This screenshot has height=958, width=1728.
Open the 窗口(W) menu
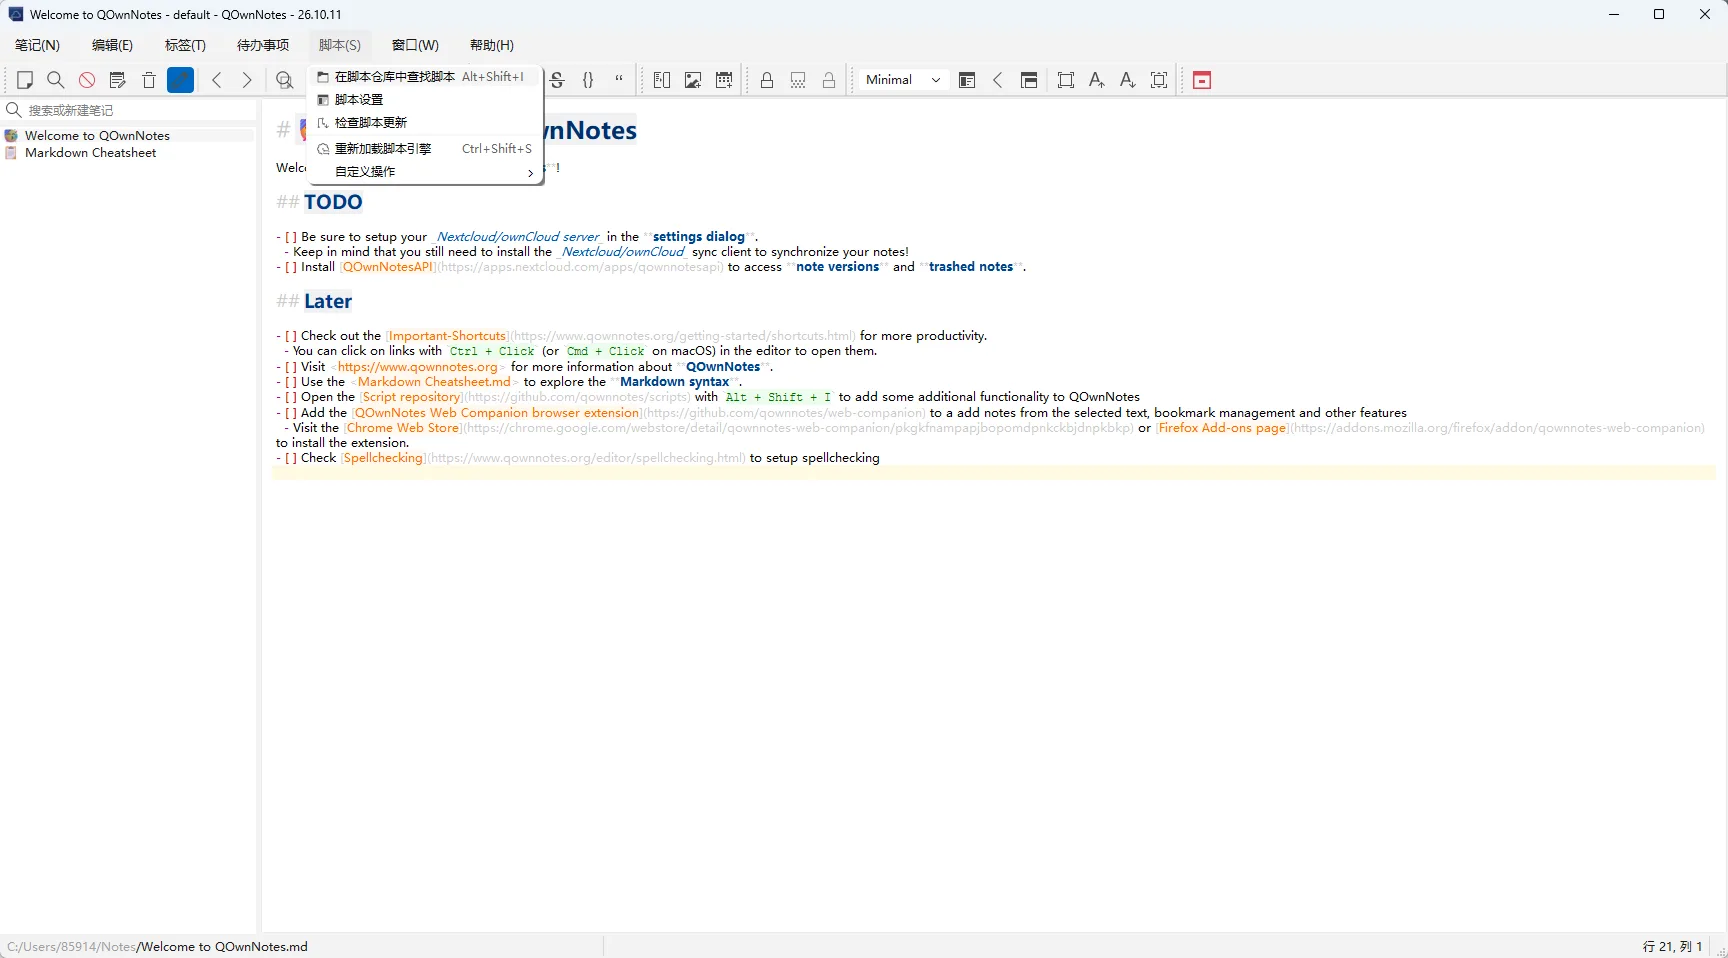(x=415, y=45)
